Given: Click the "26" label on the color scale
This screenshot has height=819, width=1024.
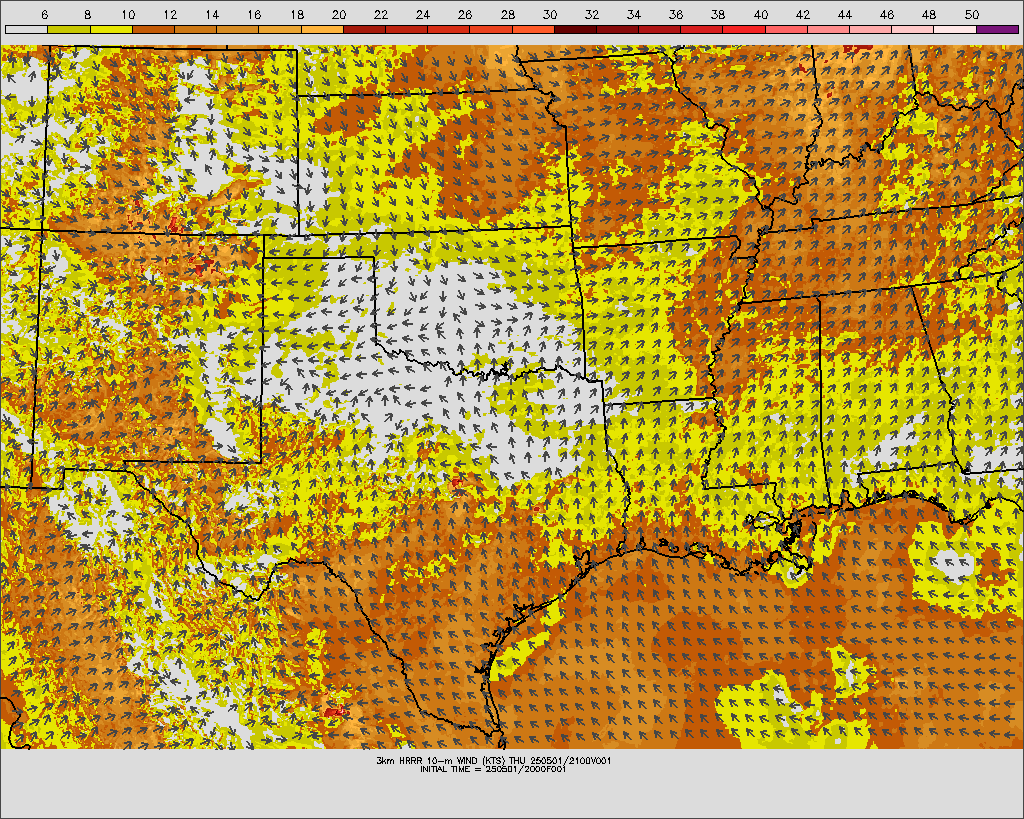Looking at the screenshot, I should point(464,14).
